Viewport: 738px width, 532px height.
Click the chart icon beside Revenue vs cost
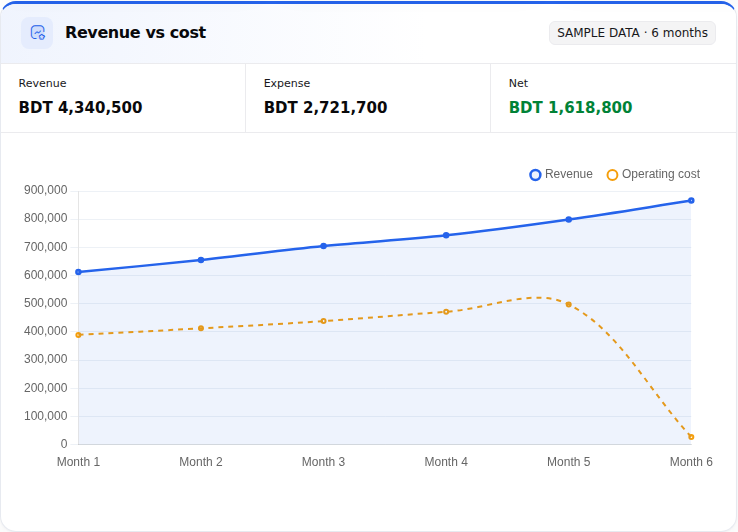tap(37, 33)
